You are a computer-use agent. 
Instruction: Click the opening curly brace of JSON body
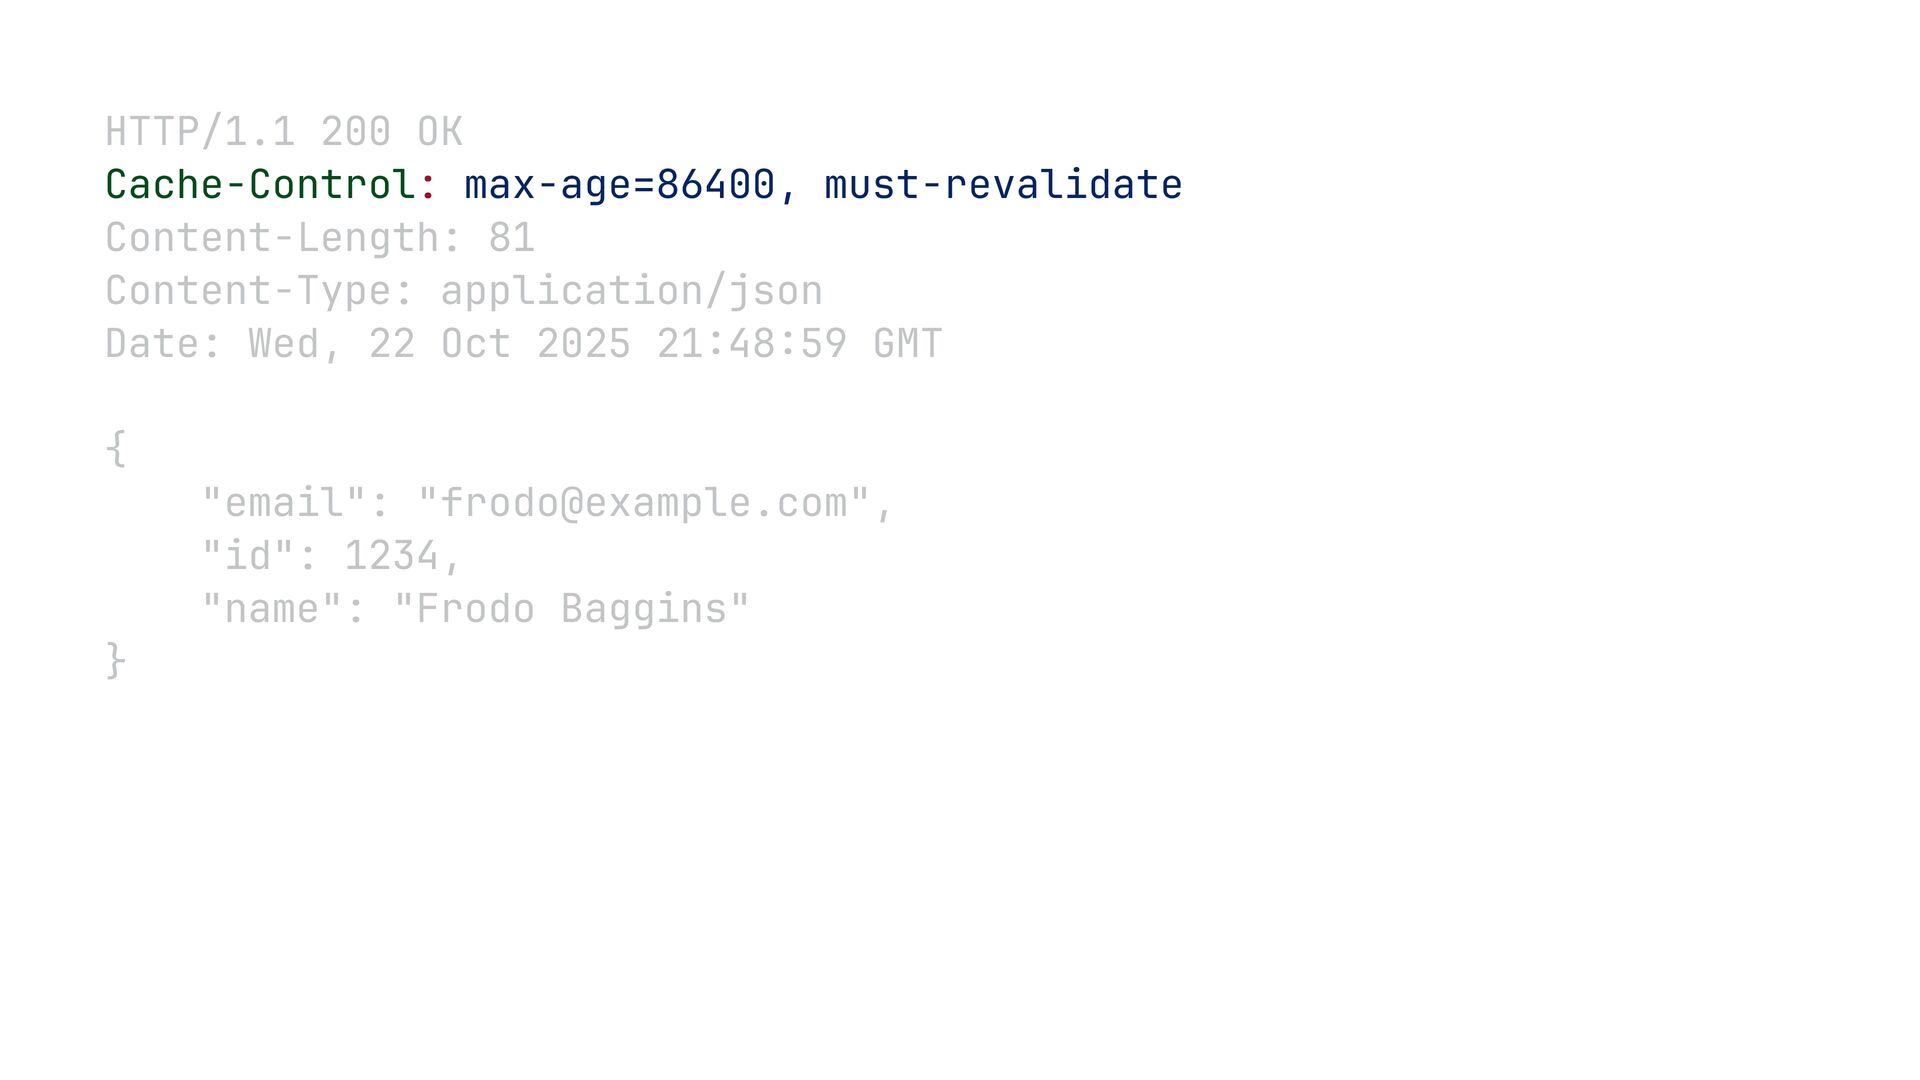tap(116, 448)
